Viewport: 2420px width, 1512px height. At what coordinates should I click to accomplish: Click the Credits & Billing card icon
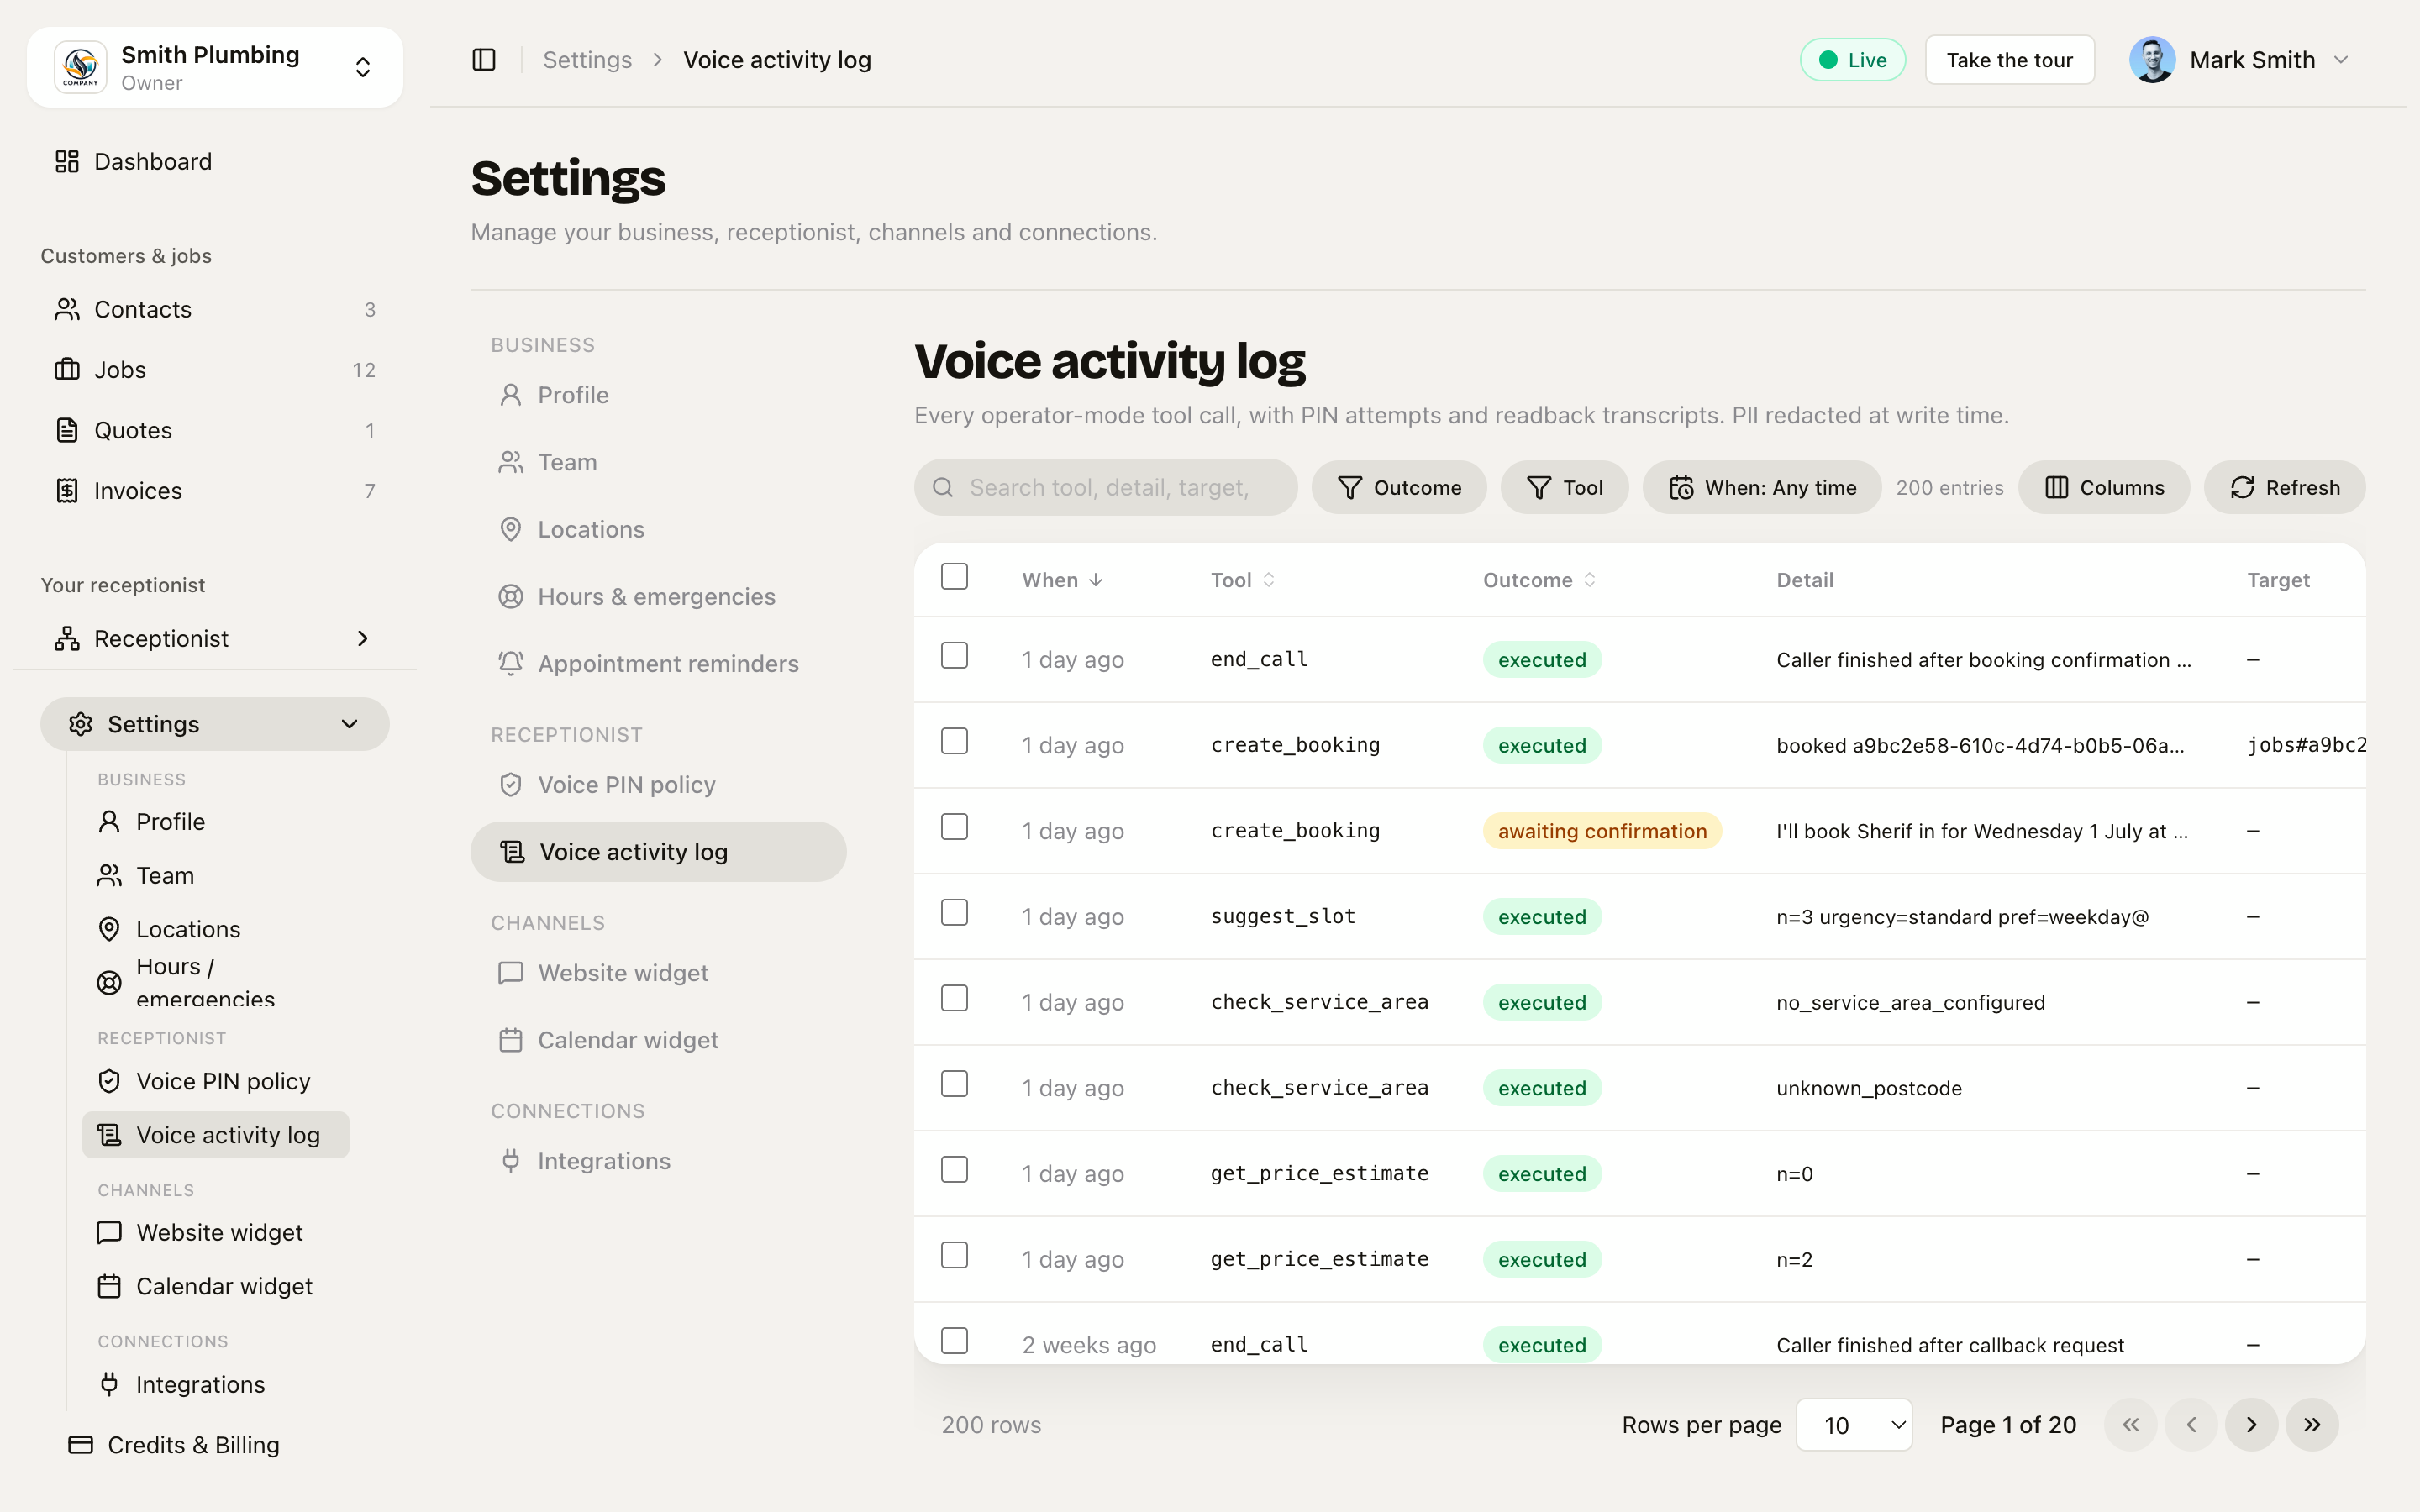pos(81,1445)
